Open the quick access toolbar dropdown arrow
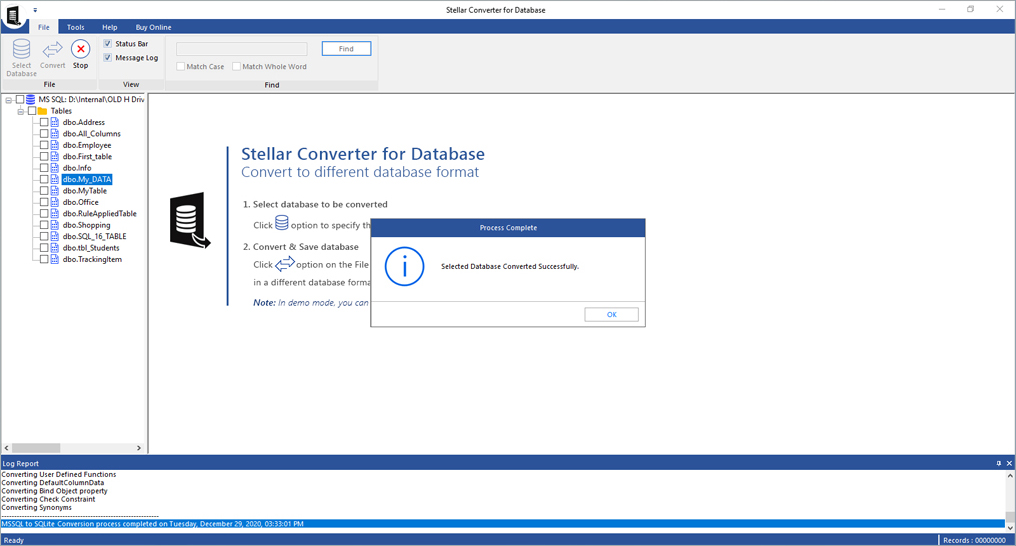1016x546 pixels. click(x=35, y=10)
